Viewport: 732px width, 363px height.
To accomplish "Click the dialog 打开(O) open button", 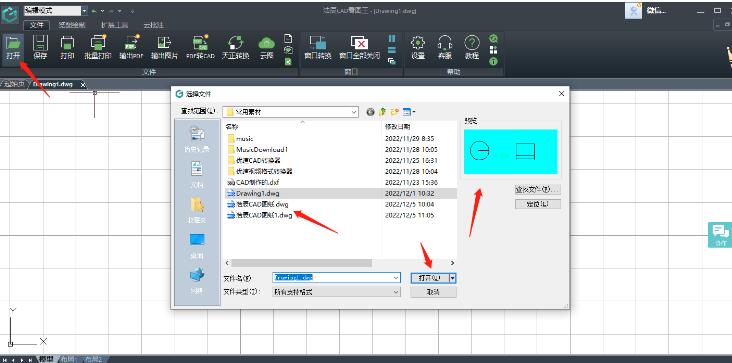I will coord(429,278).
